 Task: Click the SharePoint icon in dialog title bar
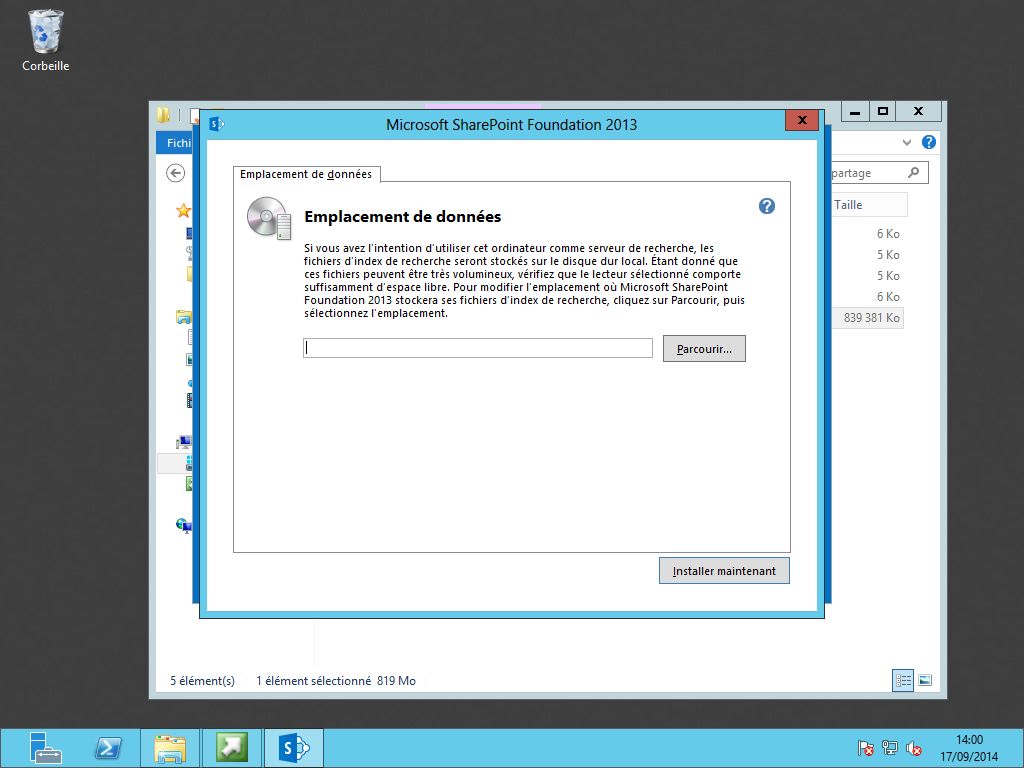(x=217, y=123)
